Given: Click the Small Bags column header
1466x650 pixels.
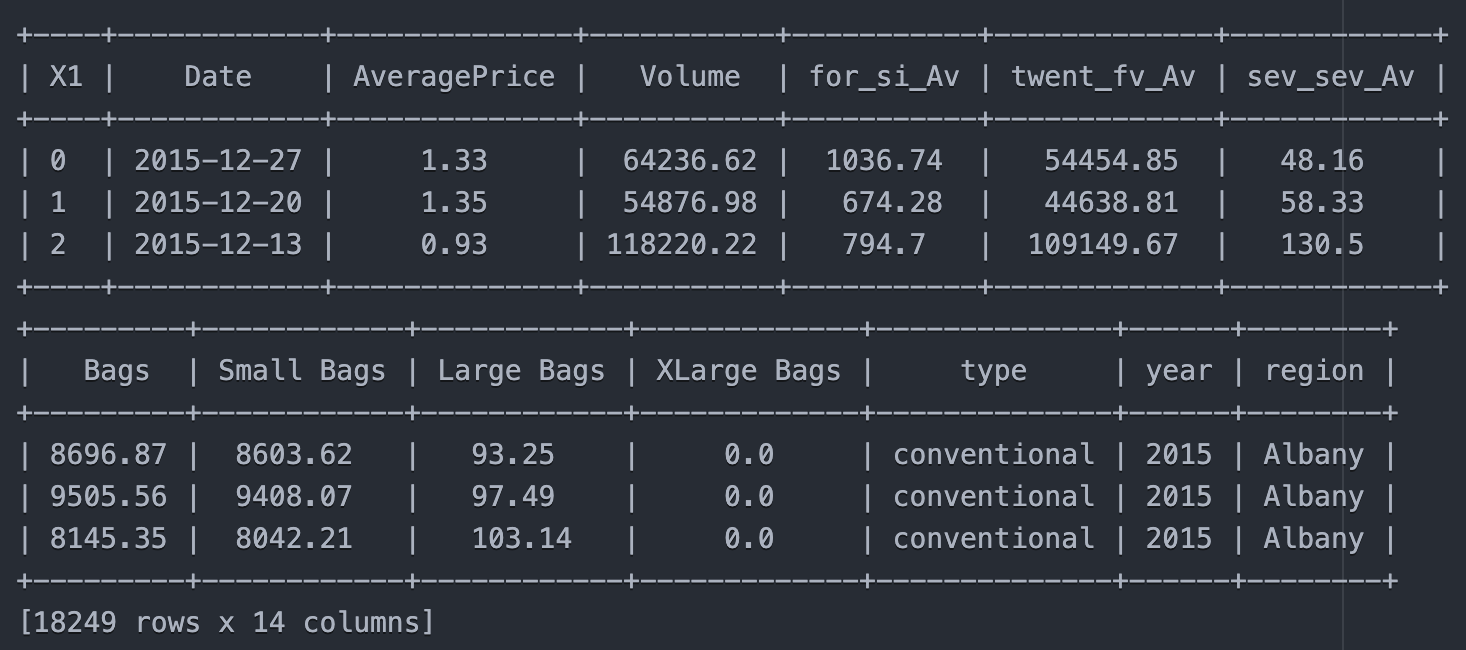Looking at the screenshot, I should (x=302, y=371).
